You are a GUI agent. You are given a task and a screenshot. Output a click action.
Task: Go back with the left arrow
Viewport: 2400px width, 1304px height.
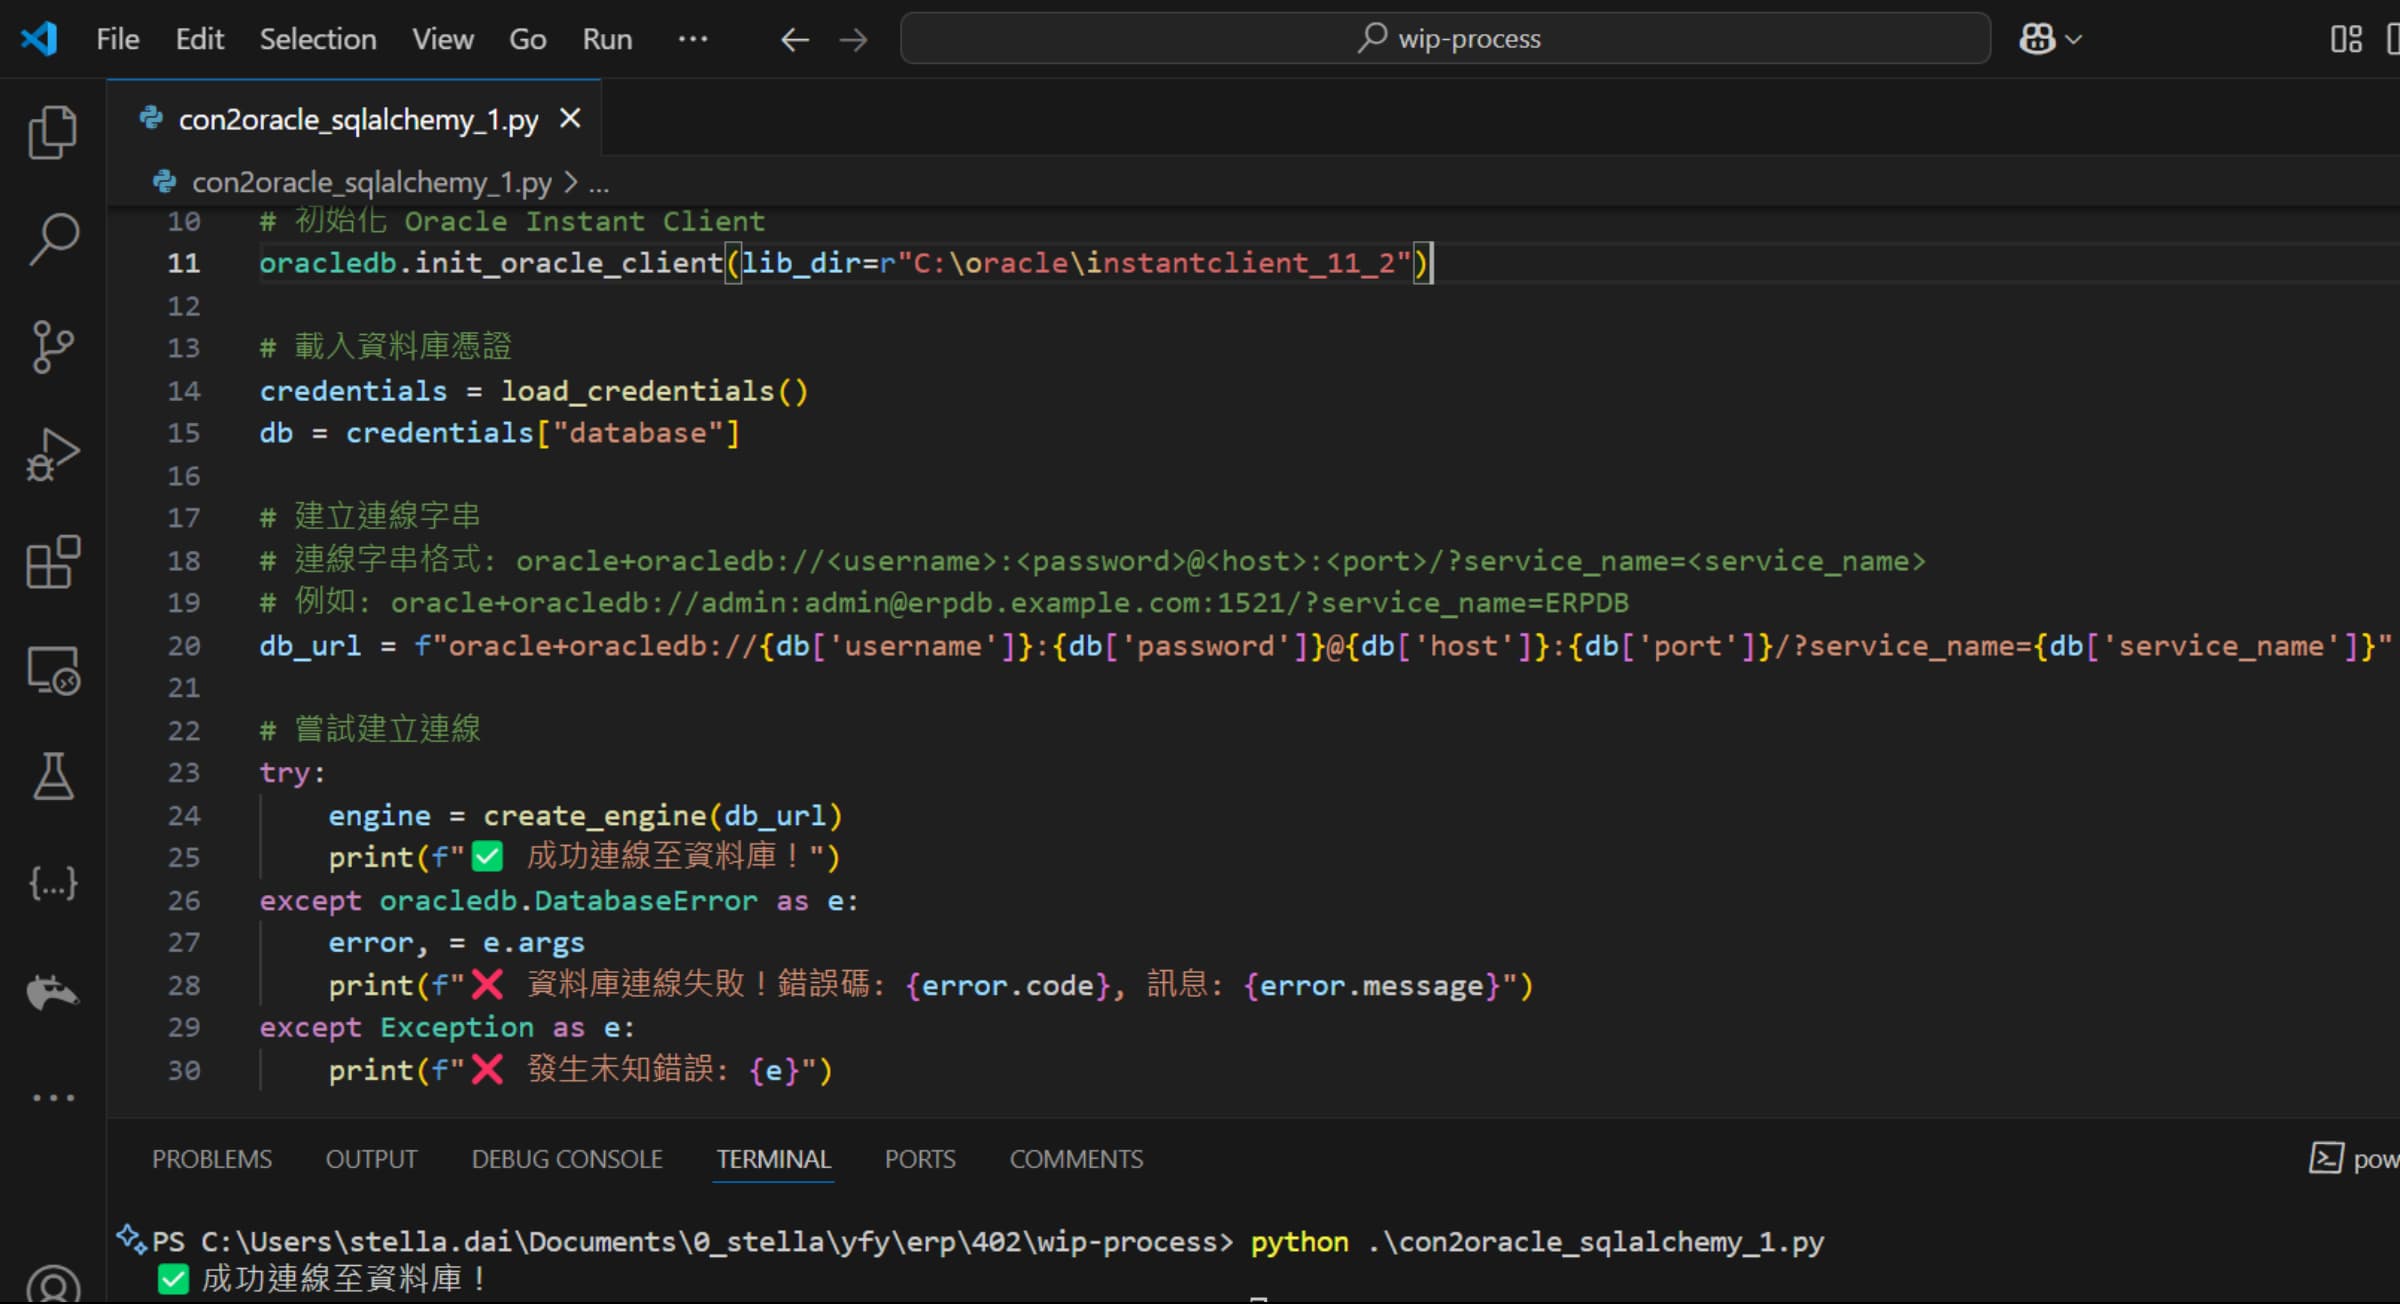click(x=795, y=40)
